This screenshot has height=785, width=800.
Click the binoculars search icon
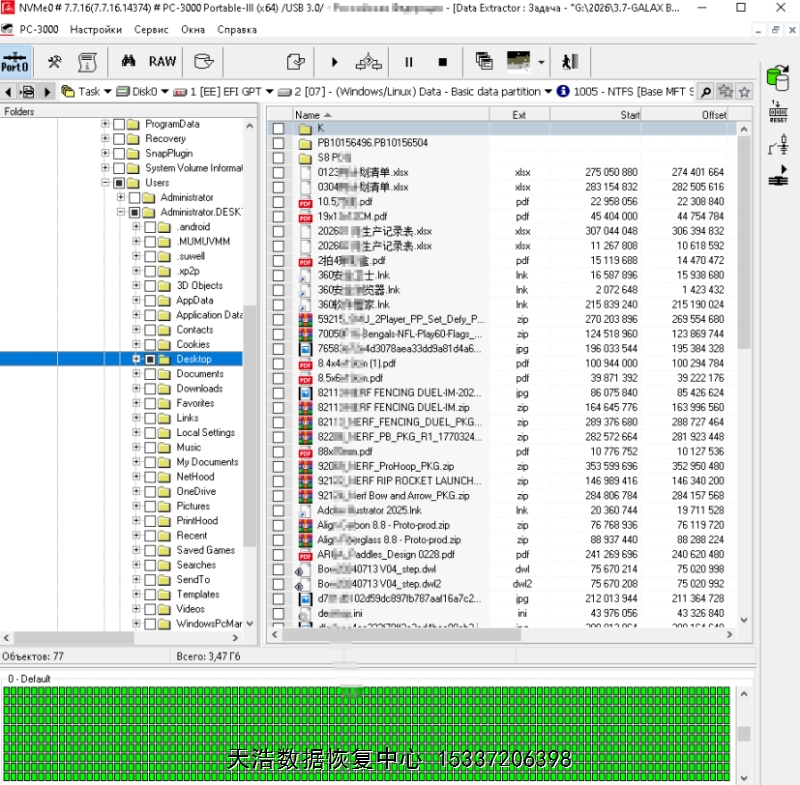click(128, 62)
